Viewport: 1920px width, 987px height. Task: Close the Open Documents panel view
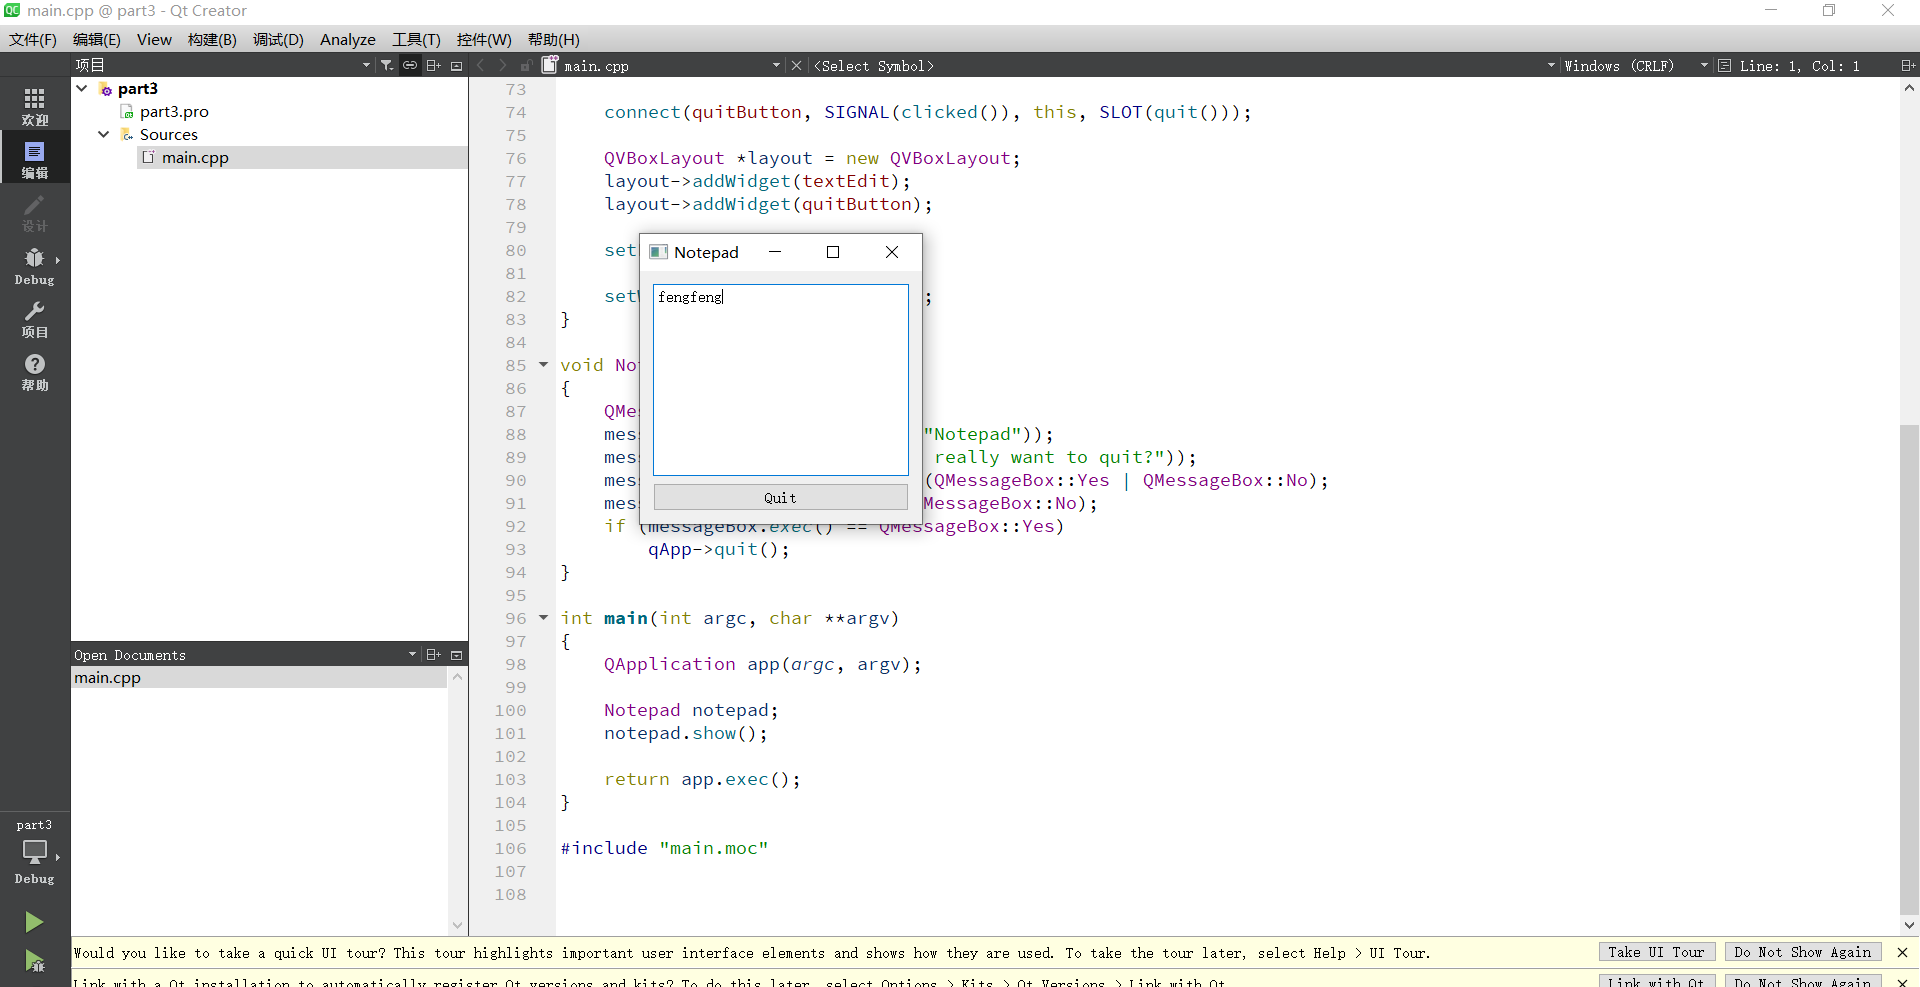(457, 654)
